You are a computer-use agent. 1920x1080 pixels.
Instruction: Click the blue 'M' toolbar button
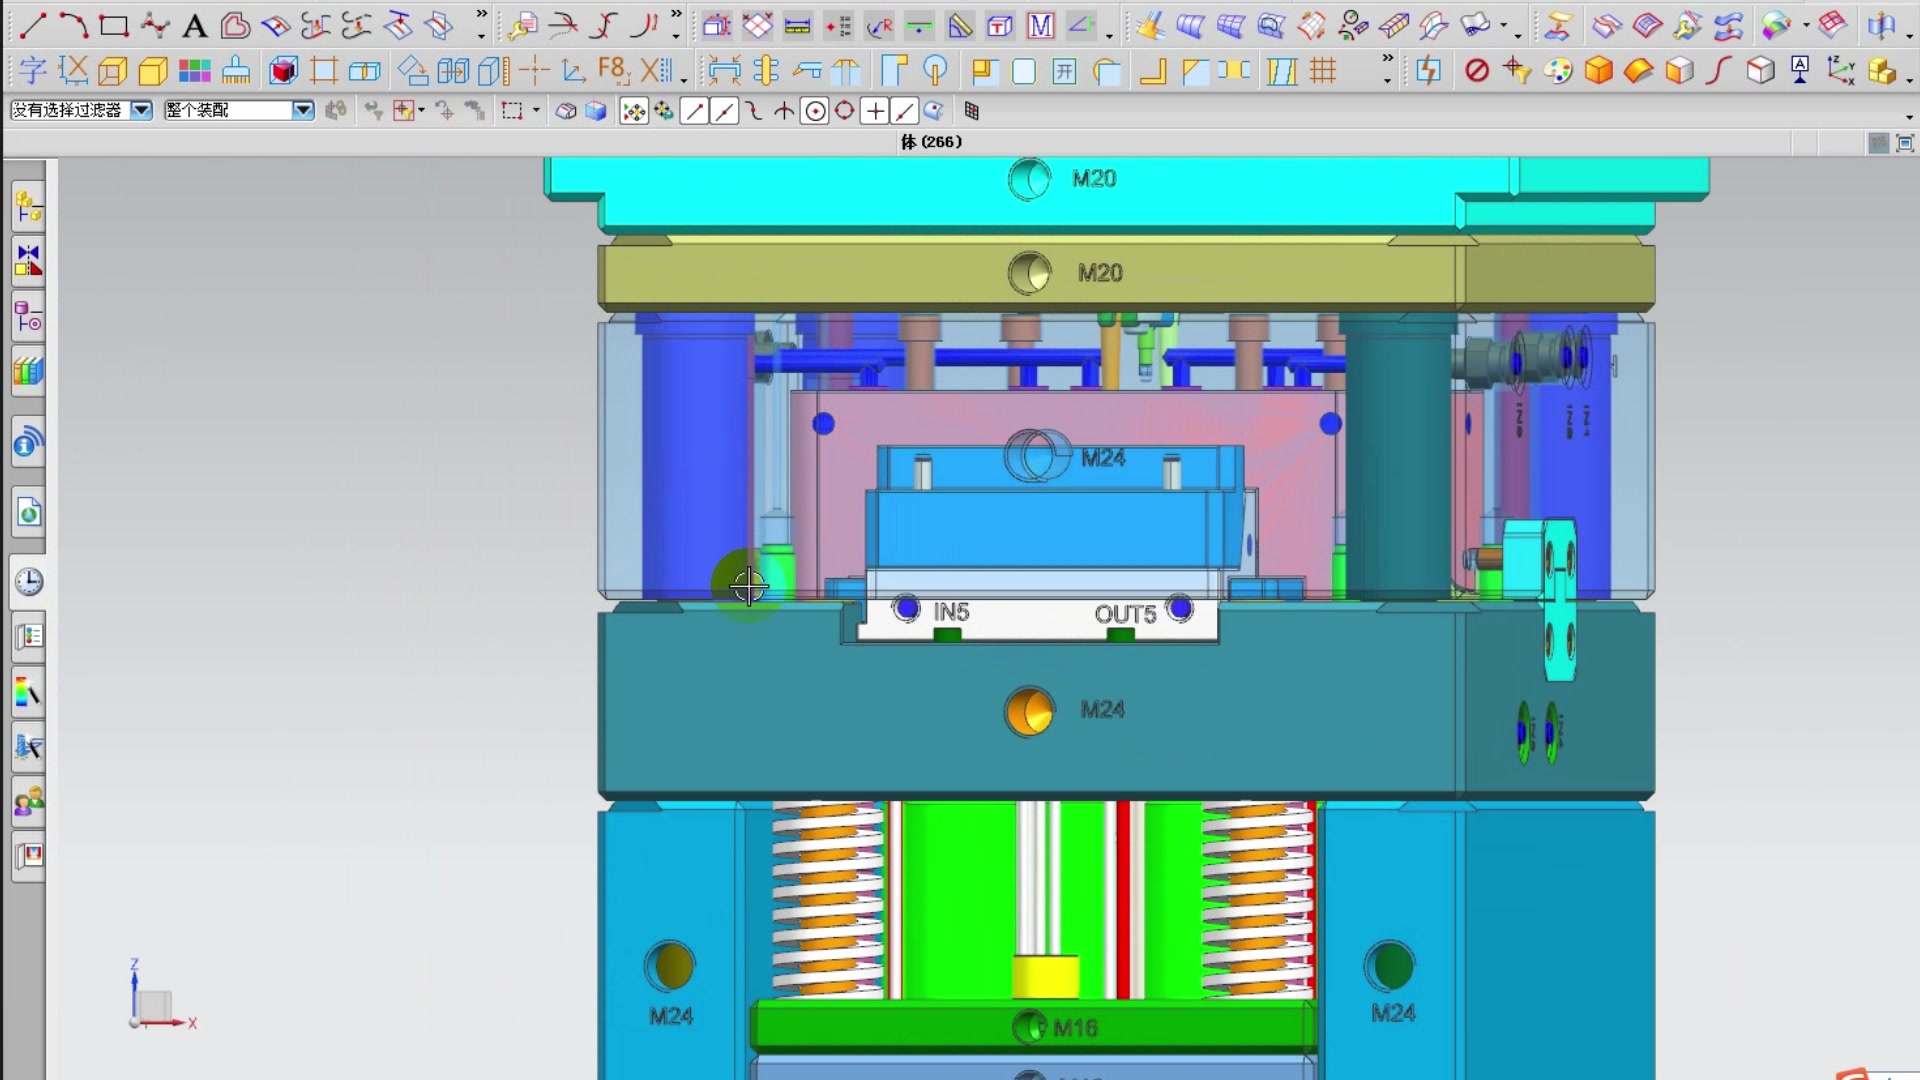point(1040,26)
